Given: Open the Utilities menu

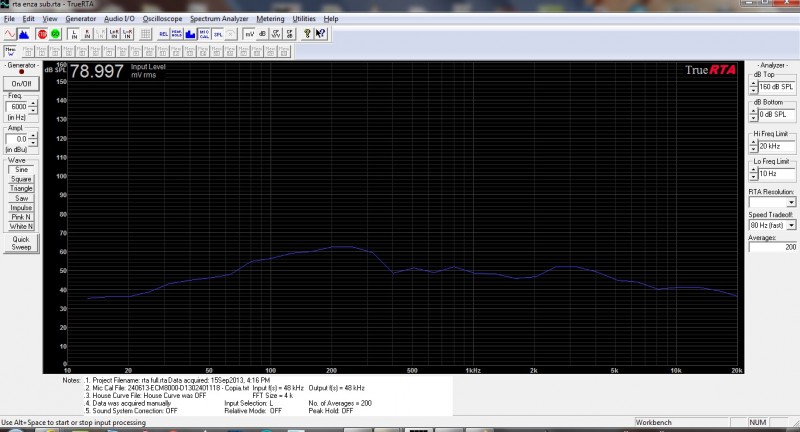Looking at the screenshot, I should click(304, 19).
